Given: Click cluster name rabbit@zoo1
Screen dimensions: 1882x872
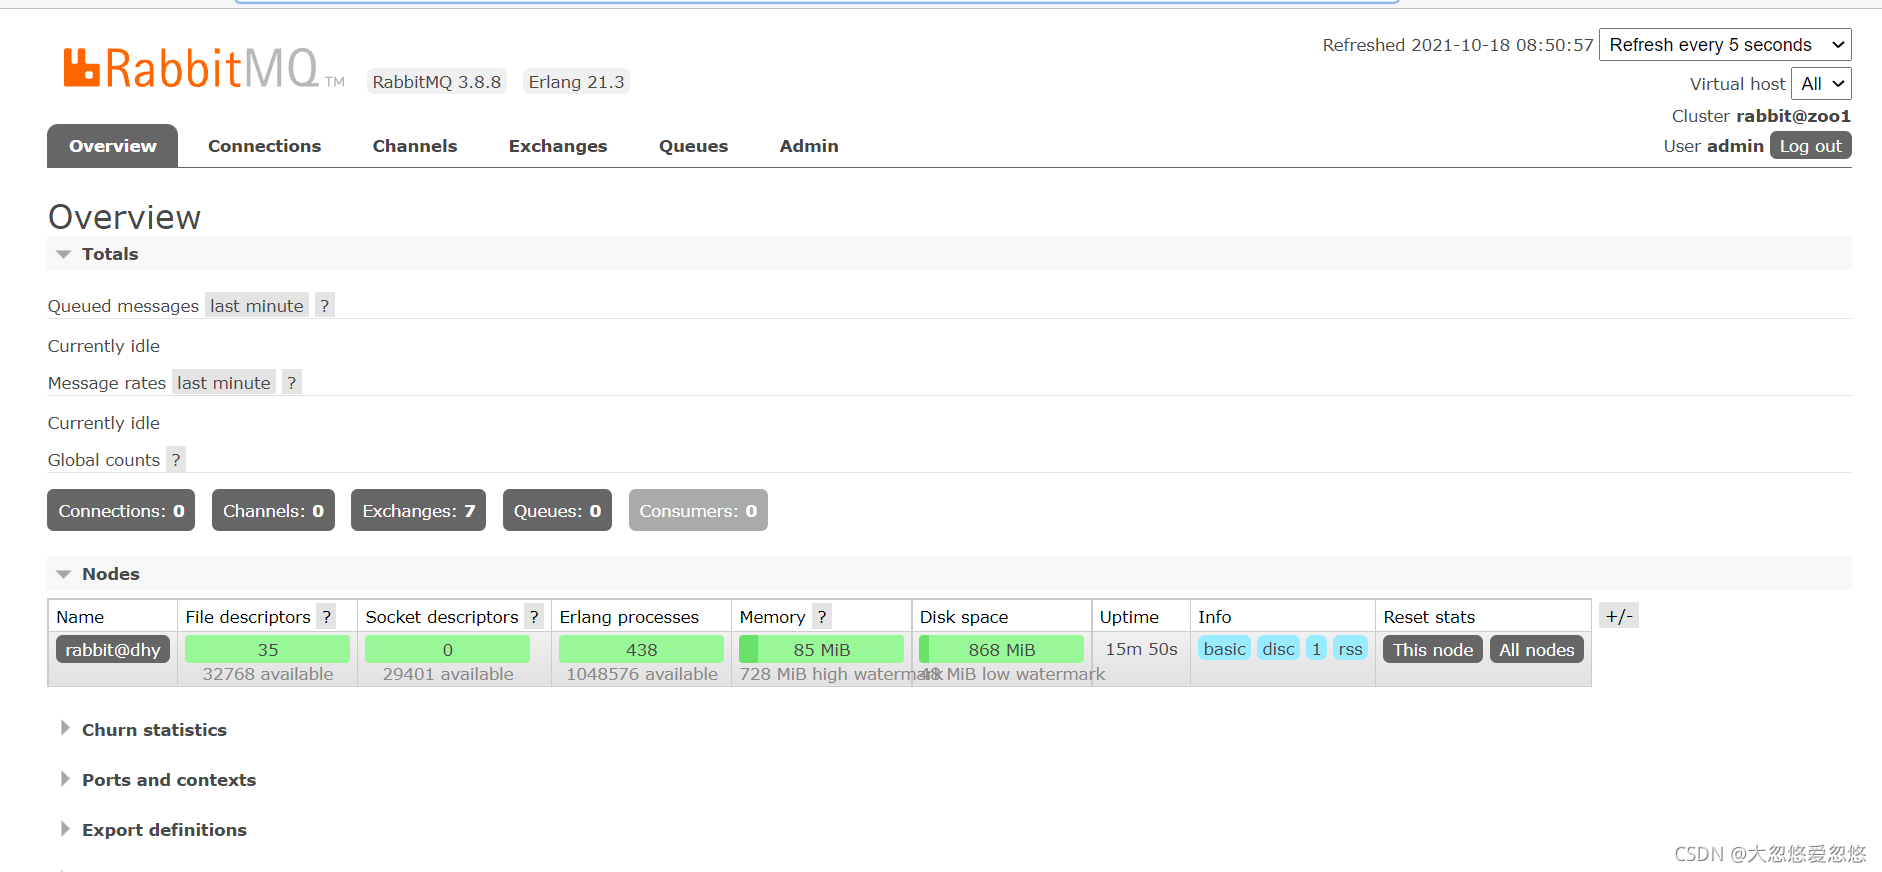Looking at the screenshot, I should coord(1793,116).
